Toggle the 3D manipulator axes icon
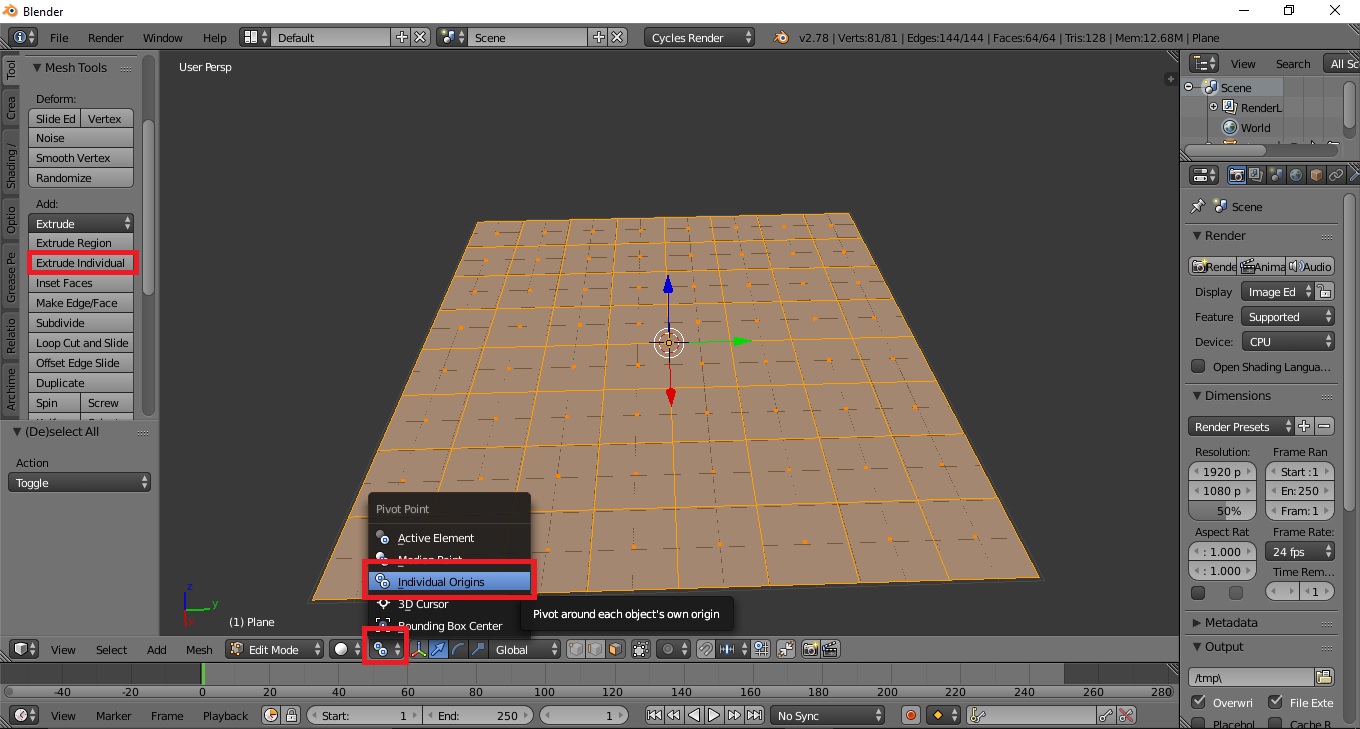This screenshot has height=729, width=1360. tap(418, 649)
